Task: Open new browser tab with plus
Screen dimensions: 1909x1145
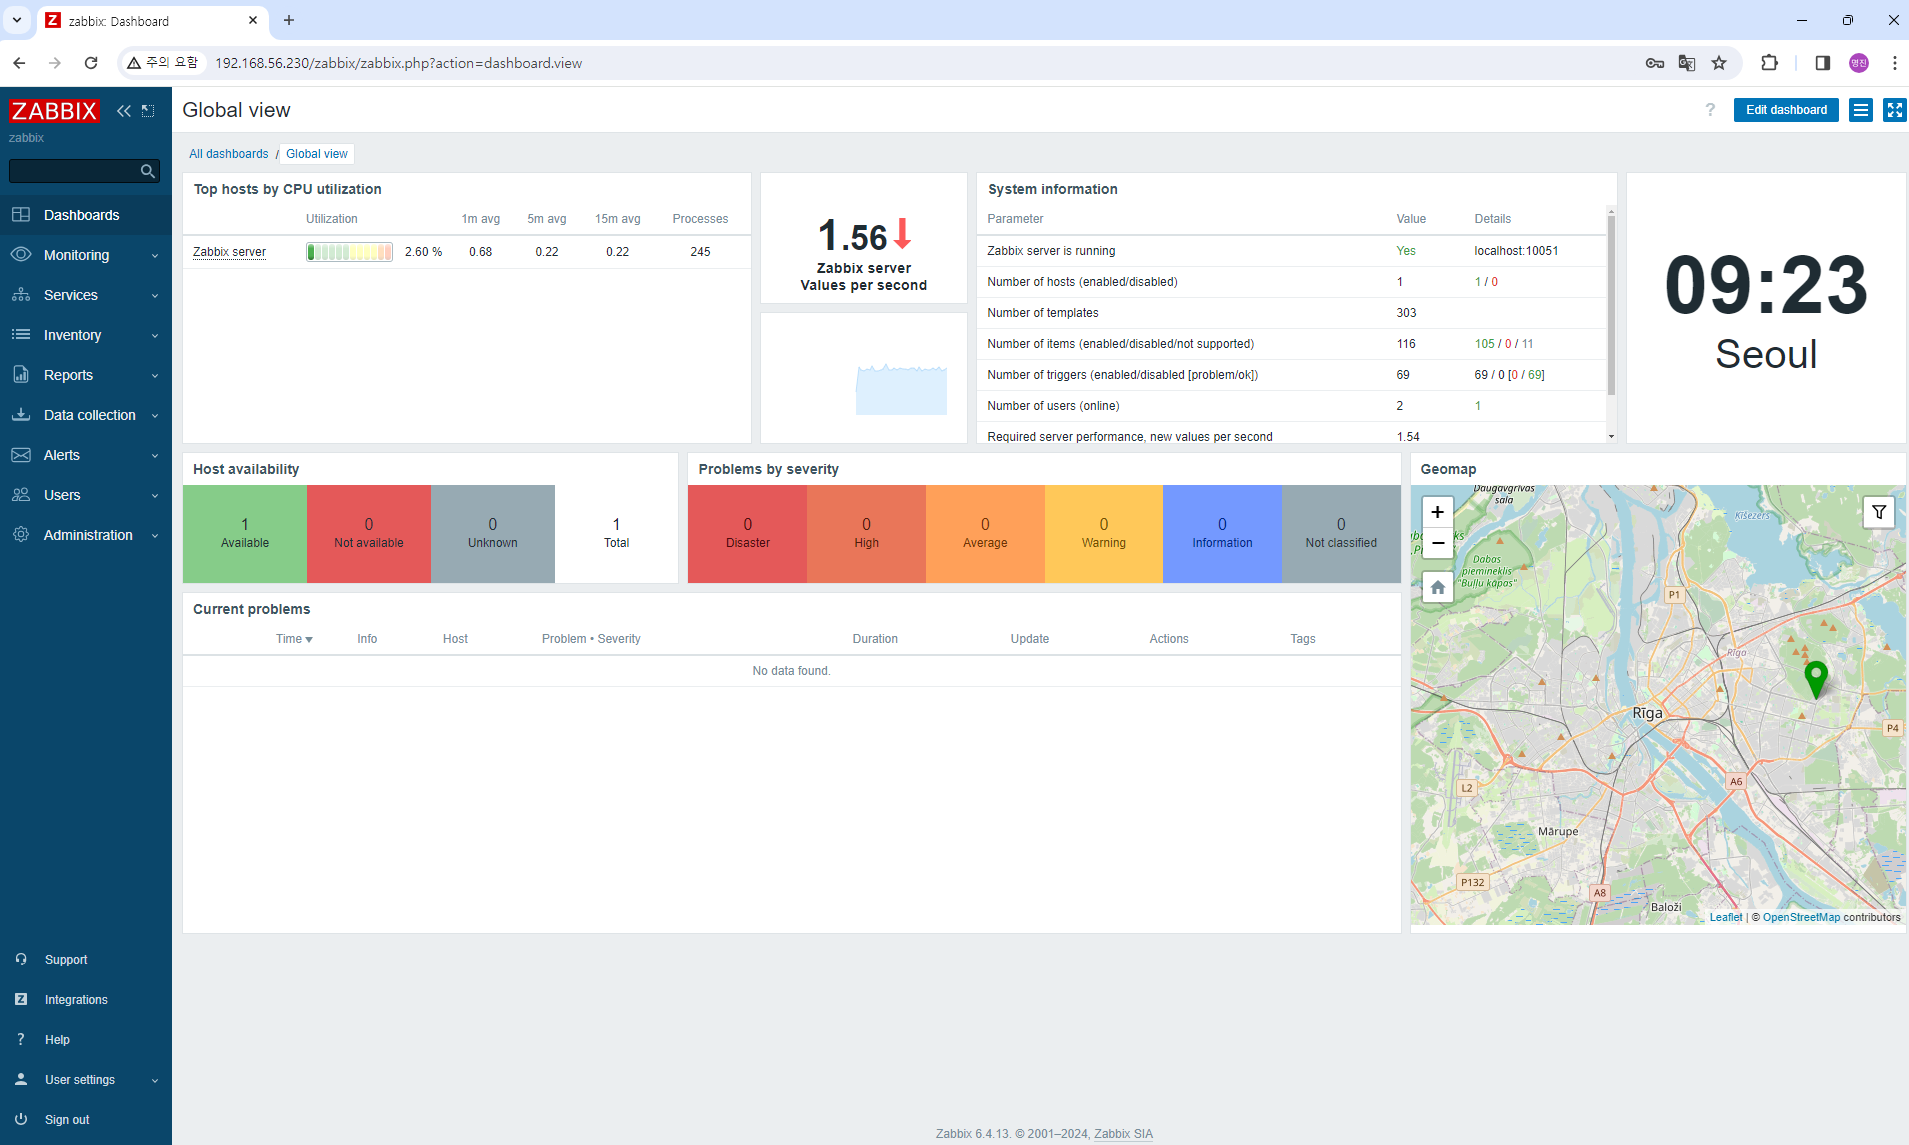Action: 289,20
